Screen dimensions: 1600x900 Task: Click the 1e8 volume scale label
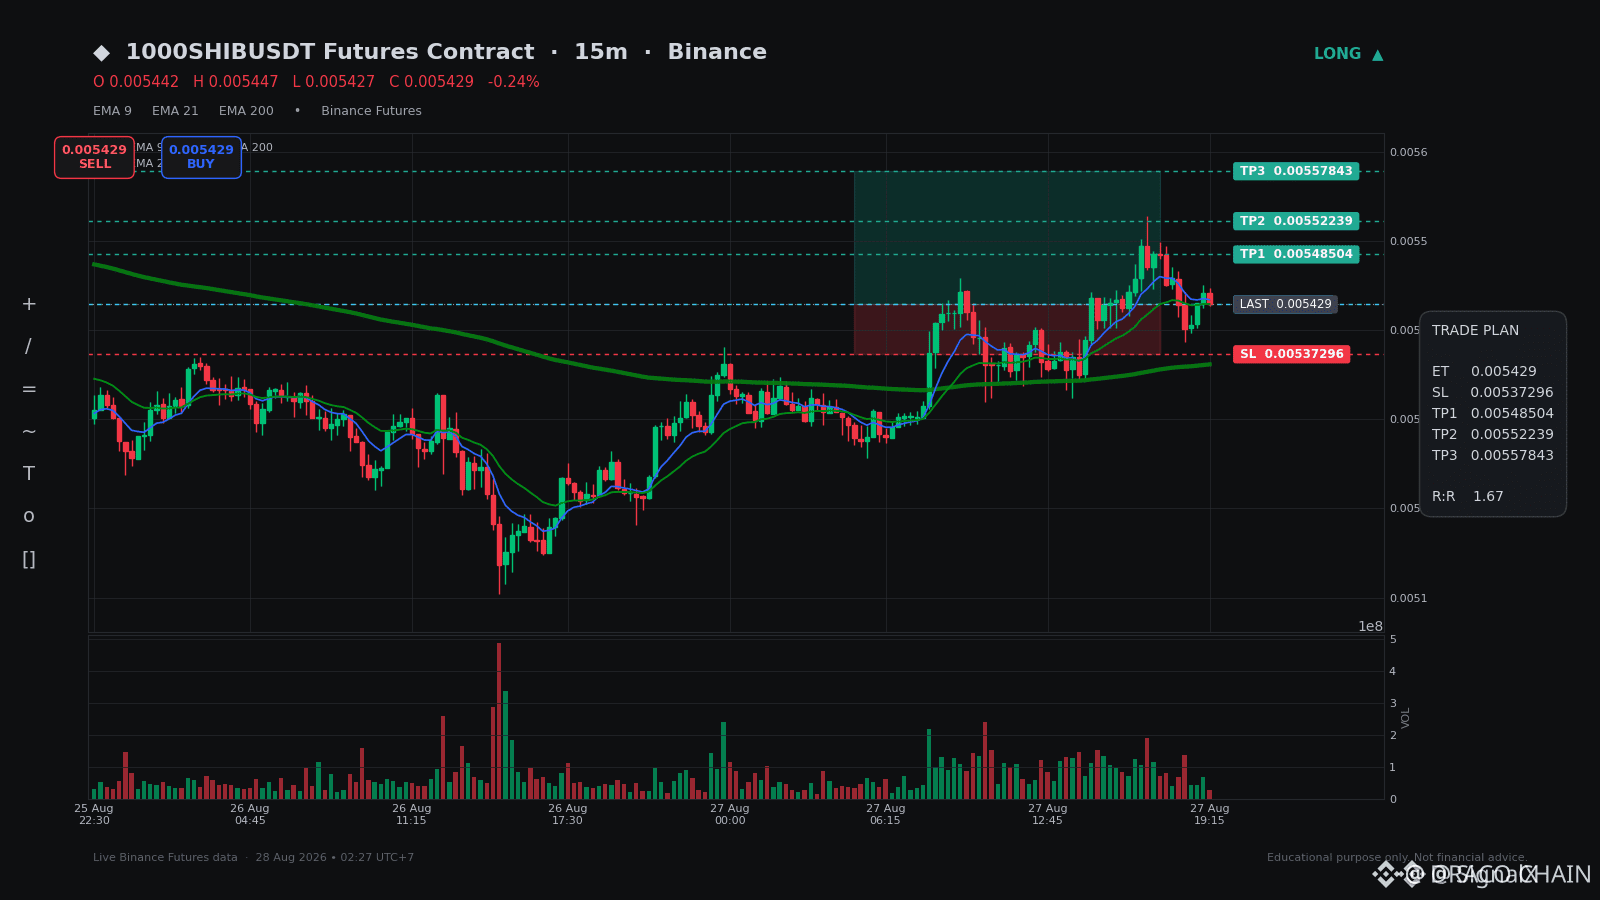tap(1370, 627)
